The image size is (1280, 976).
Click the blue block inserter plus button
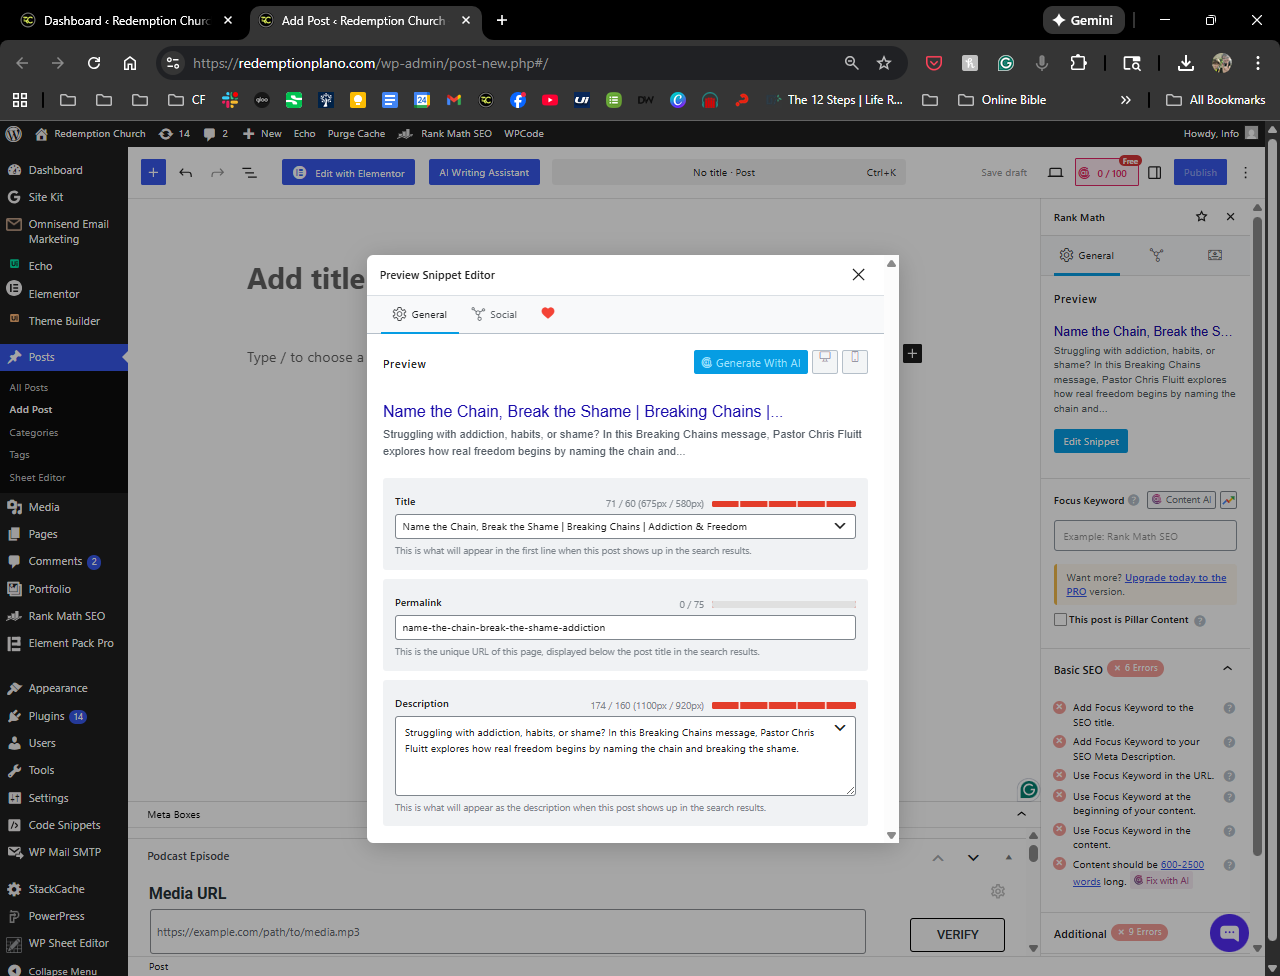click(153, 173)
